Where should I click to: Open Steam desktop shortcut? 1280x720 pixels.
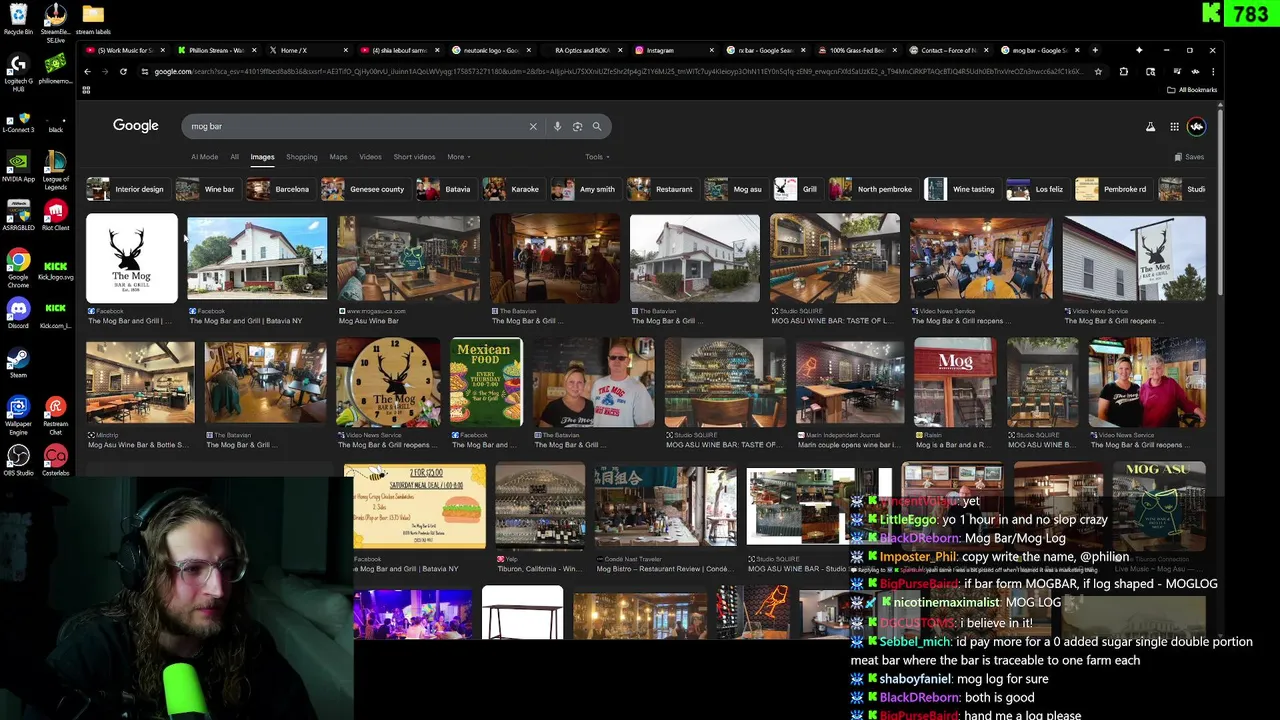[18, 362]
